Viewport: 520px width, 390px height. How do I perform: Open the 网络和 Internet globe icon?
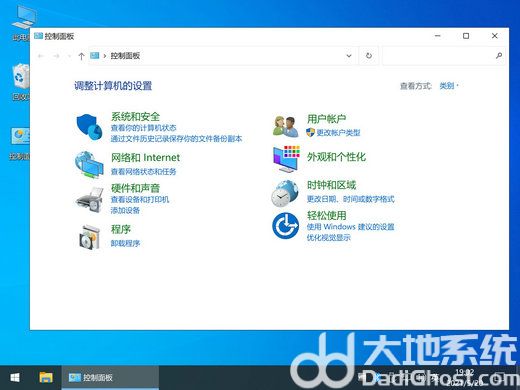point(89,164)
